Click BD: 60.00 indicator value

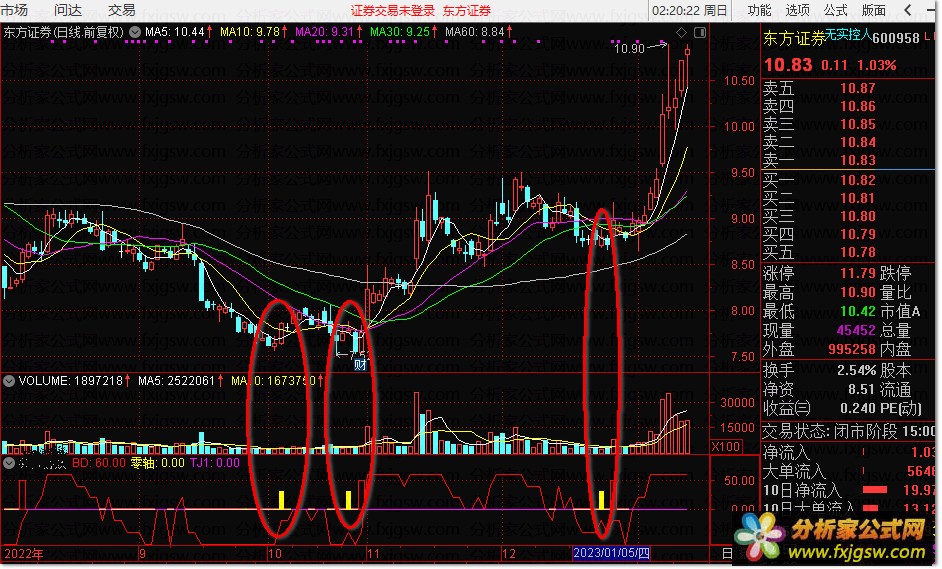pos(99,463)
